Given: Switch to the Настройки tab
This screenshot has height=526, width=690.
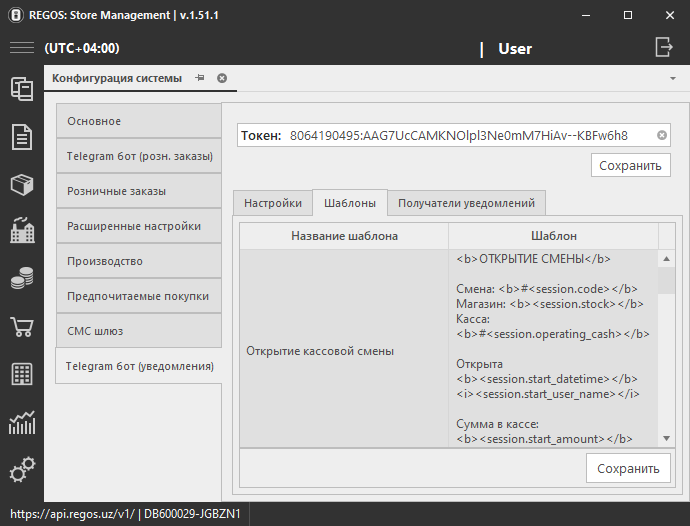Looking at the screenshot, I should [273, 203].
